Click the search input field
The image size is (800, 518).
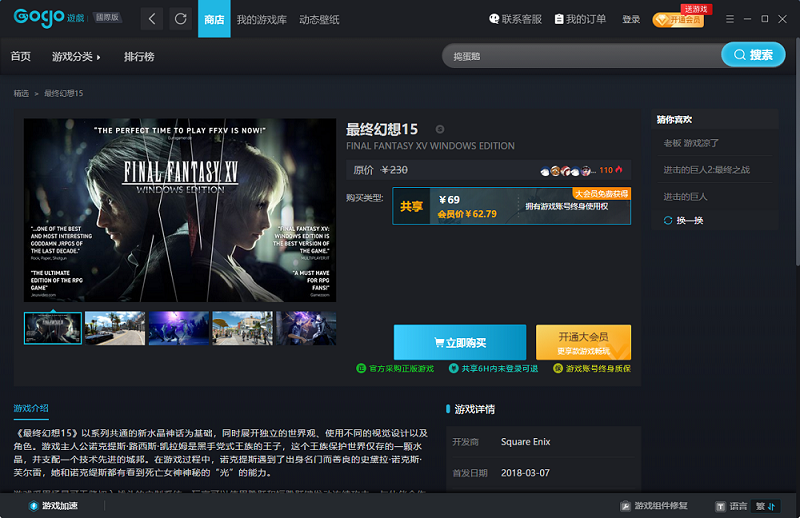(582, 56)
